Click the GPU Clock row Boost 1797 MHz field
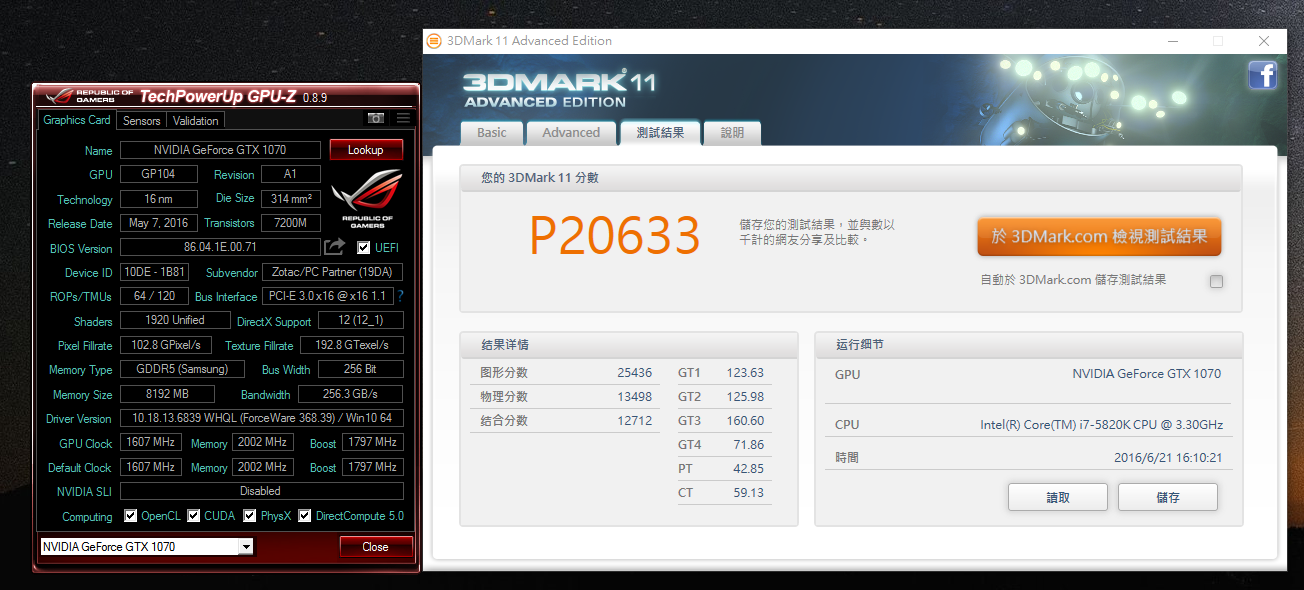Screen dimensions: 1304x590 pyautogui.click(x=373, y=442)
